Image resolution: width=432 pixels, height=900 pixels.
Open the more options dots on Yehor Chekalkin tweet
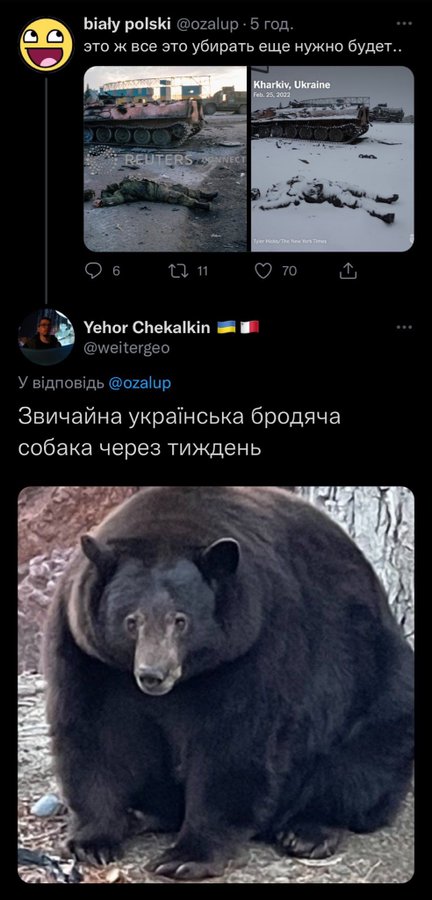[404, 327]
